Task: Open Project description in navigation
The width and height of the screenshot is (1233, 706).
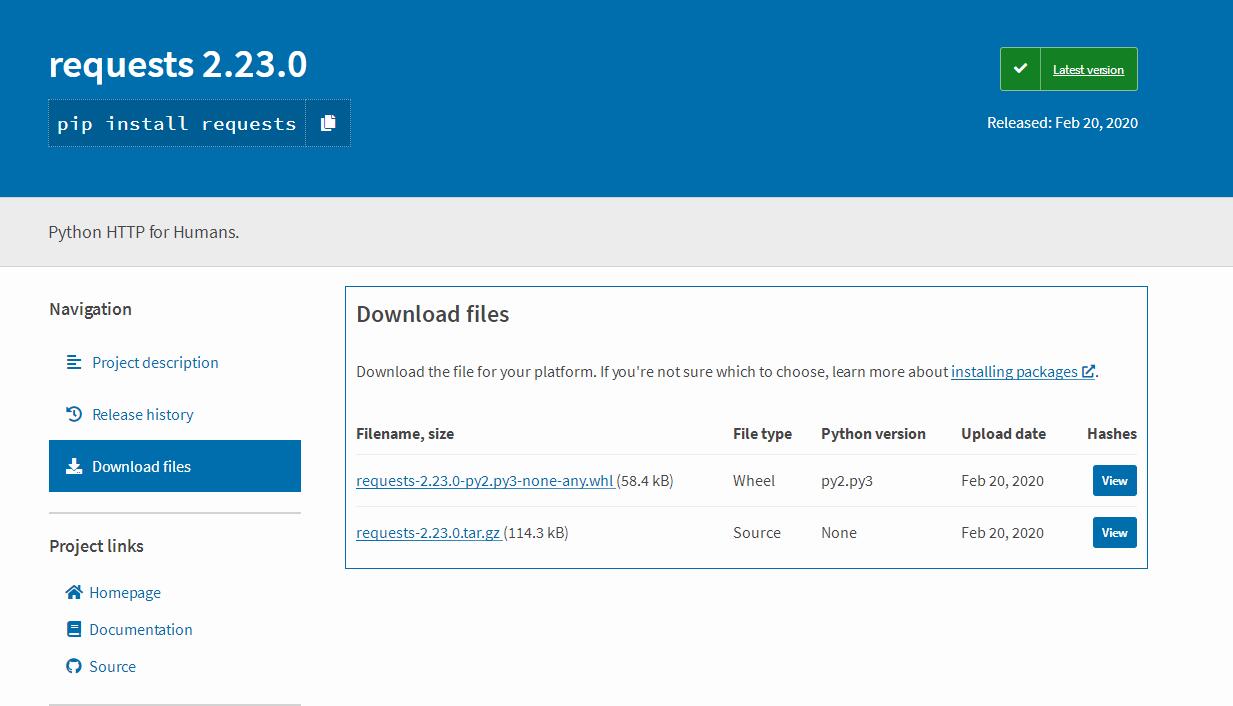Action: pyautogui.click(x=155, y=362)
